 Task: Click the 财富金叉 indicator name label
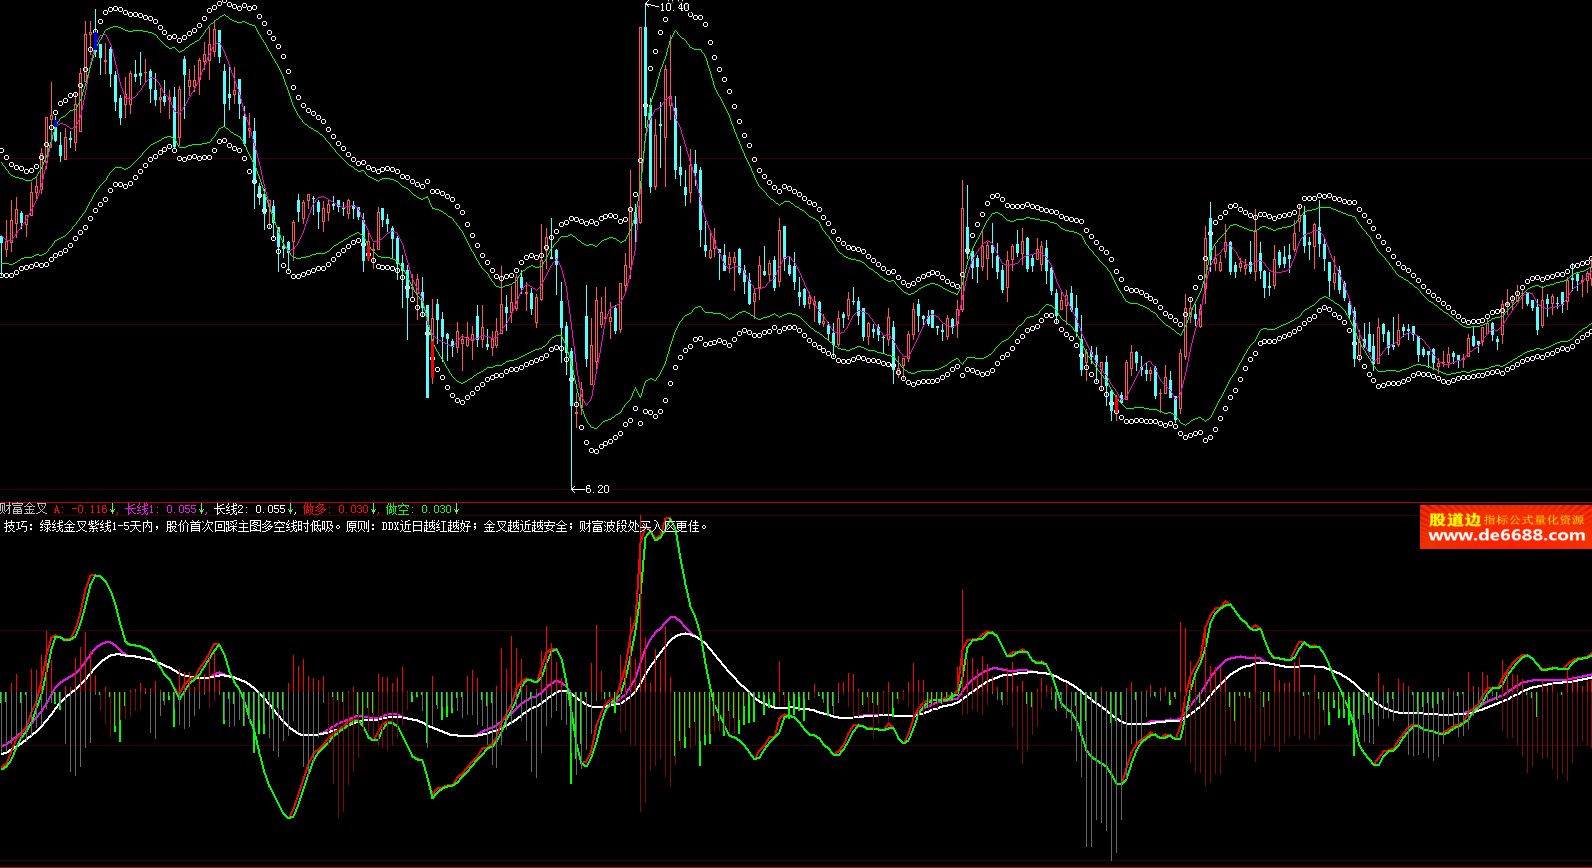(23, 509)
